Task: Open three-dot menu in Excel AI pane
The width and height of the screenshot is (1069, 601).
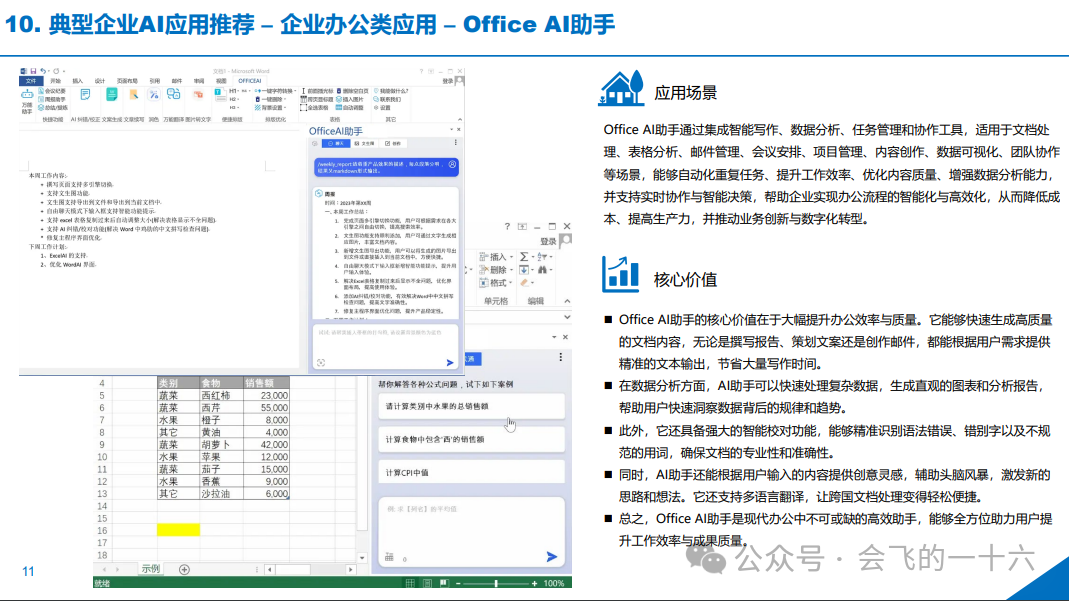Action: pyautogui.click(x=560, y=357)
